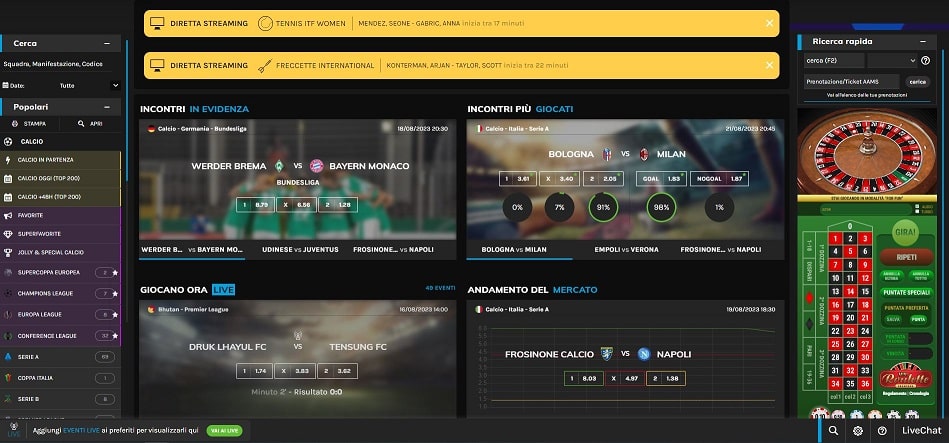The image size is (949, 443).
Task: Select Werder Brema 1 odds 8.79
Action: tap(255, 205)
